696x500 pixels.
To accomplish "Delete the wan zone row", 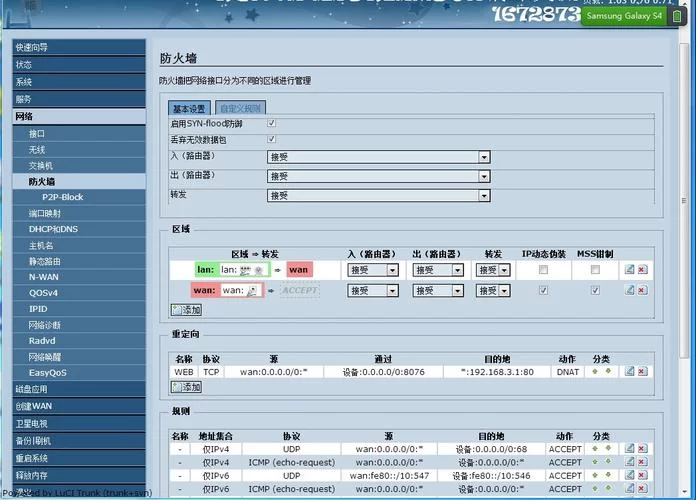I will click(642, 290).
